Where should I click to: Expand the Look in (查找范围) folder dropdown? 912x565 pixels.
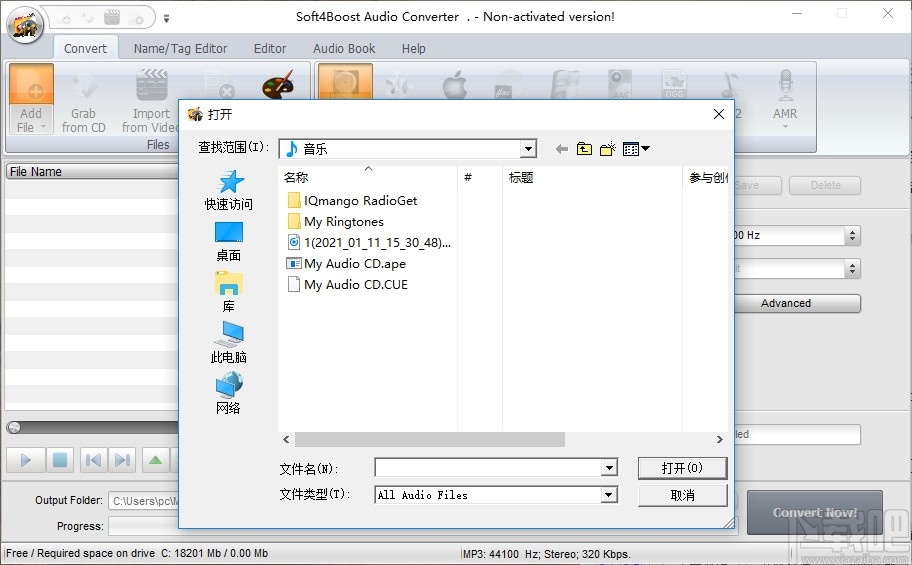(x=528, y=149)
